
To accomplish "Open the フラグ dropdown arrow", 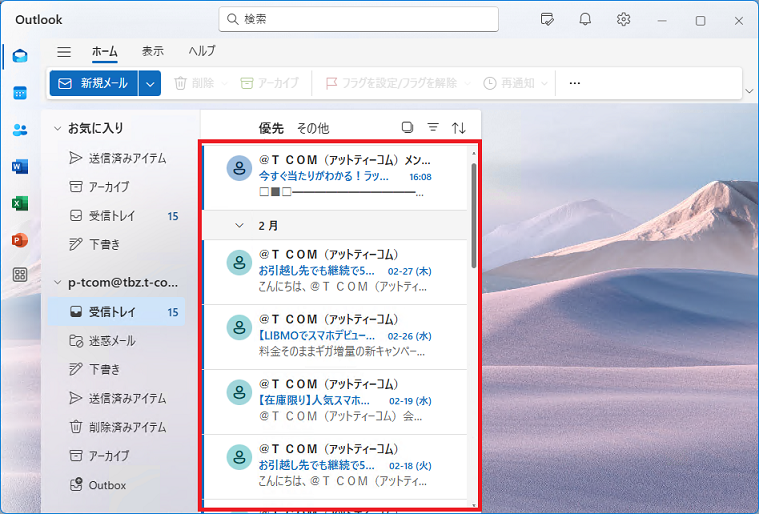I will click(x=467, y=83).
